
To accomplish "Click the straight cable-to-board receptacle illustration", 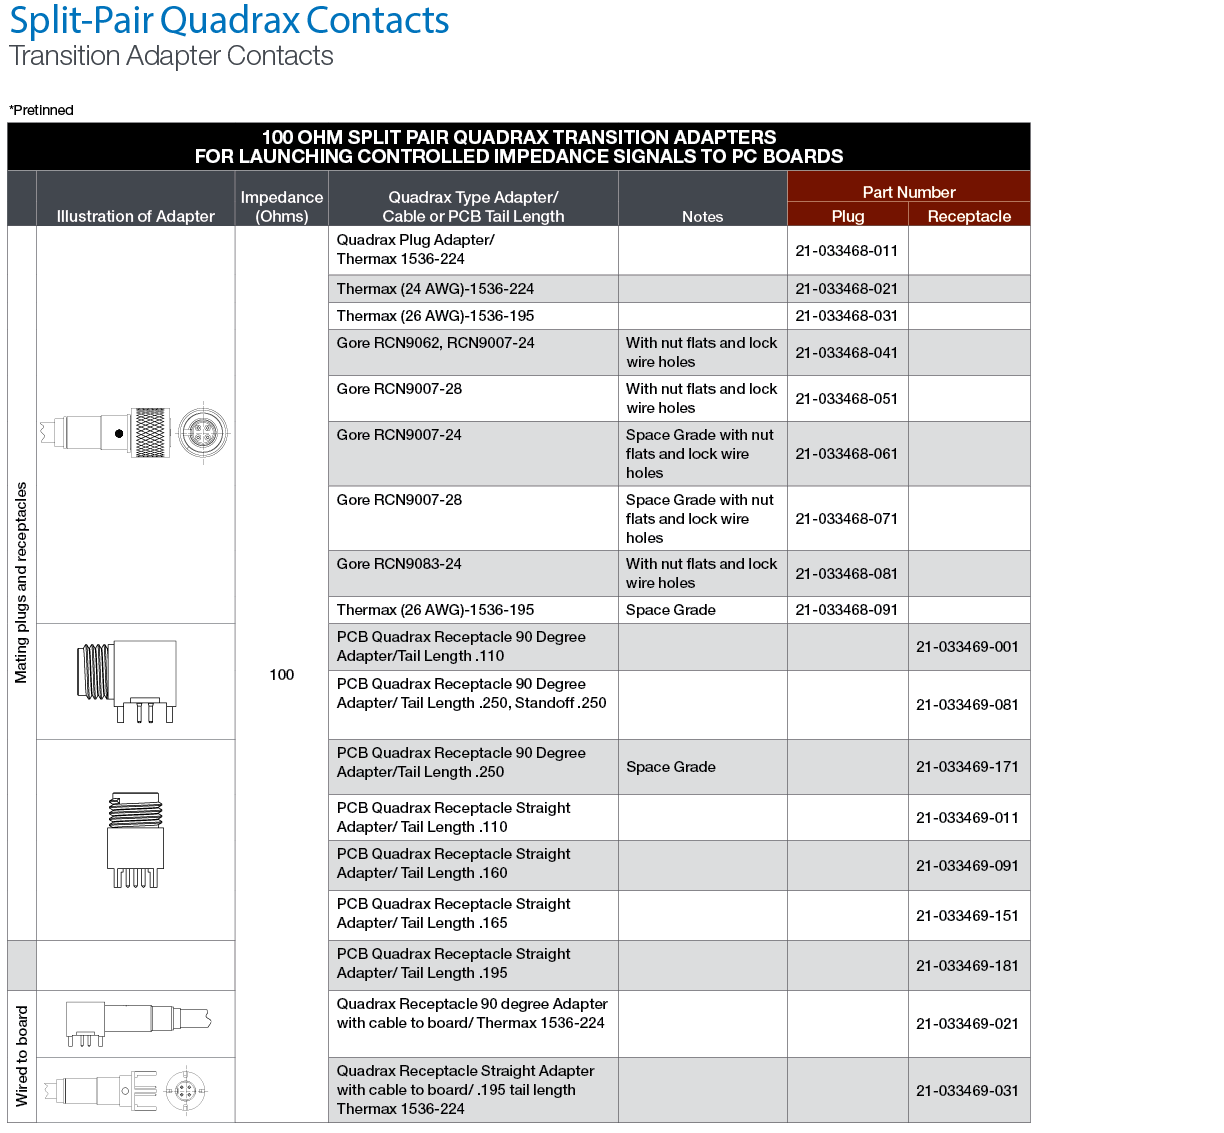I will pyautogui.click(x=124, y=1090).
